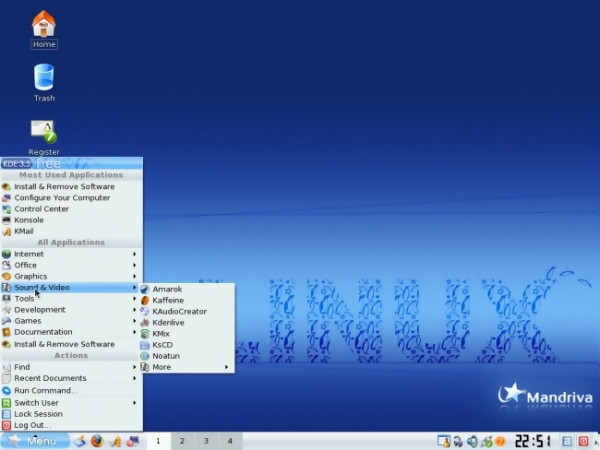
Task: Expand the Recent Documents submenu
Action: click(x=50, y=378)
